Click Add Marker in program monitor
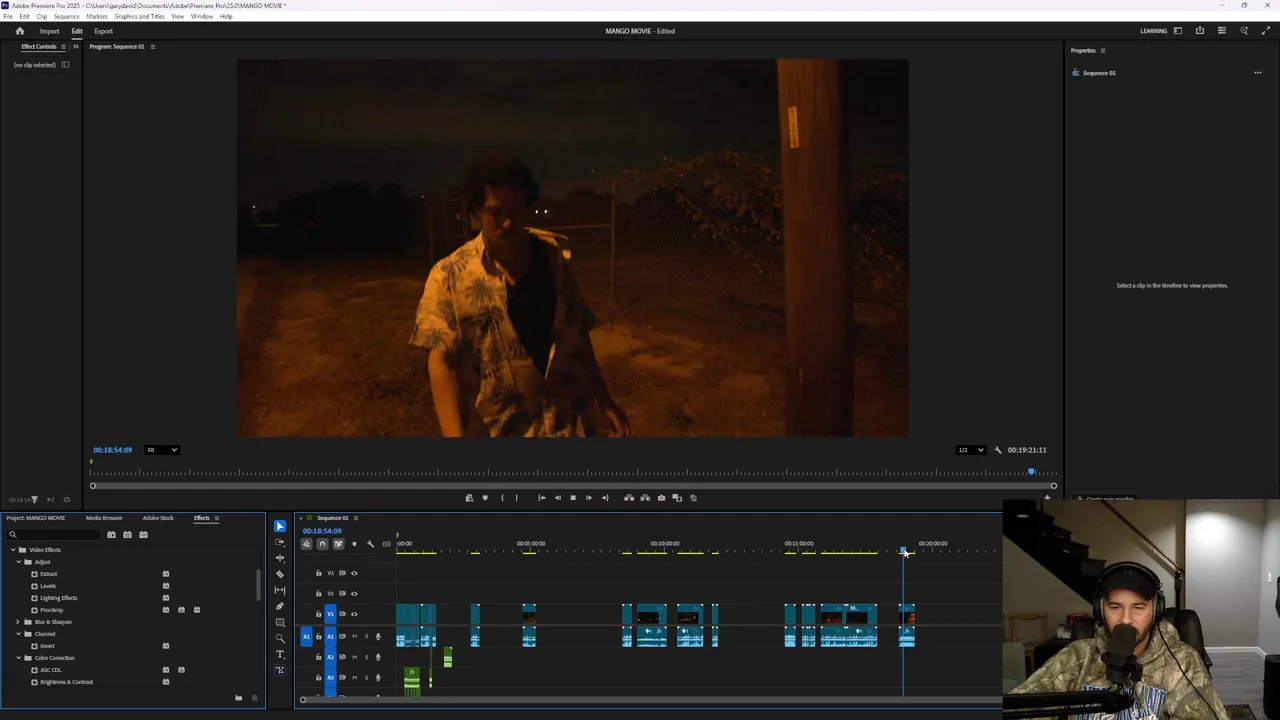 tap(485, 498)
